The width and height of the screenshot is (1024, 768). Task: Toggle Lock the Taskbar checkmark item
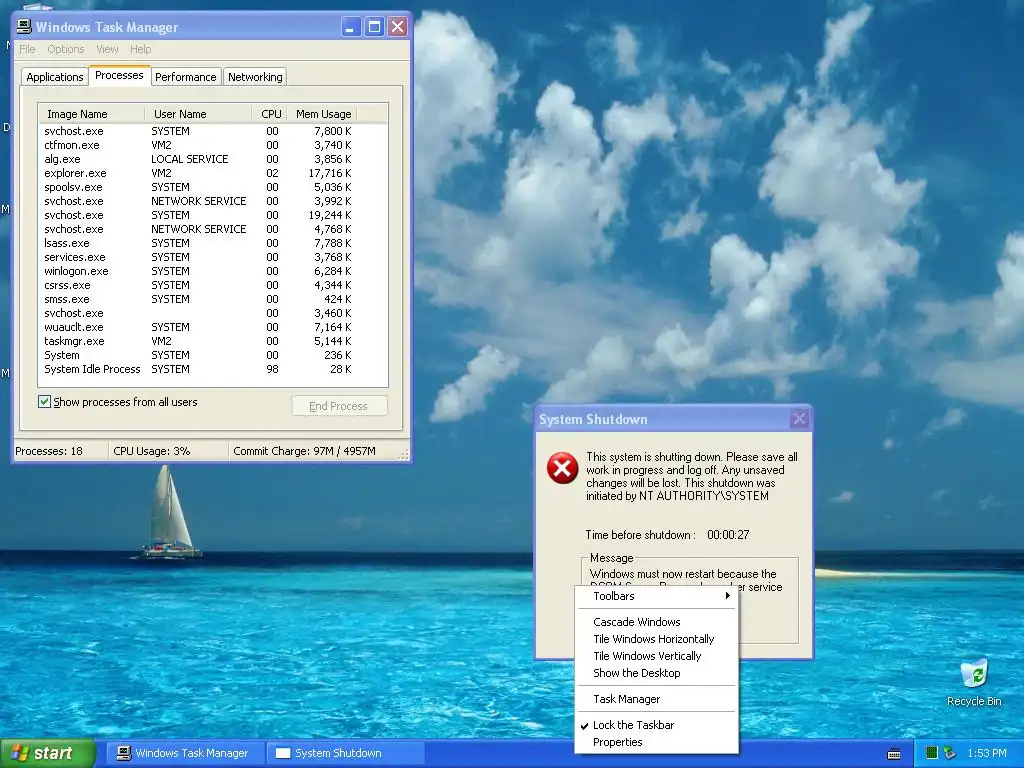click(633, 725)
